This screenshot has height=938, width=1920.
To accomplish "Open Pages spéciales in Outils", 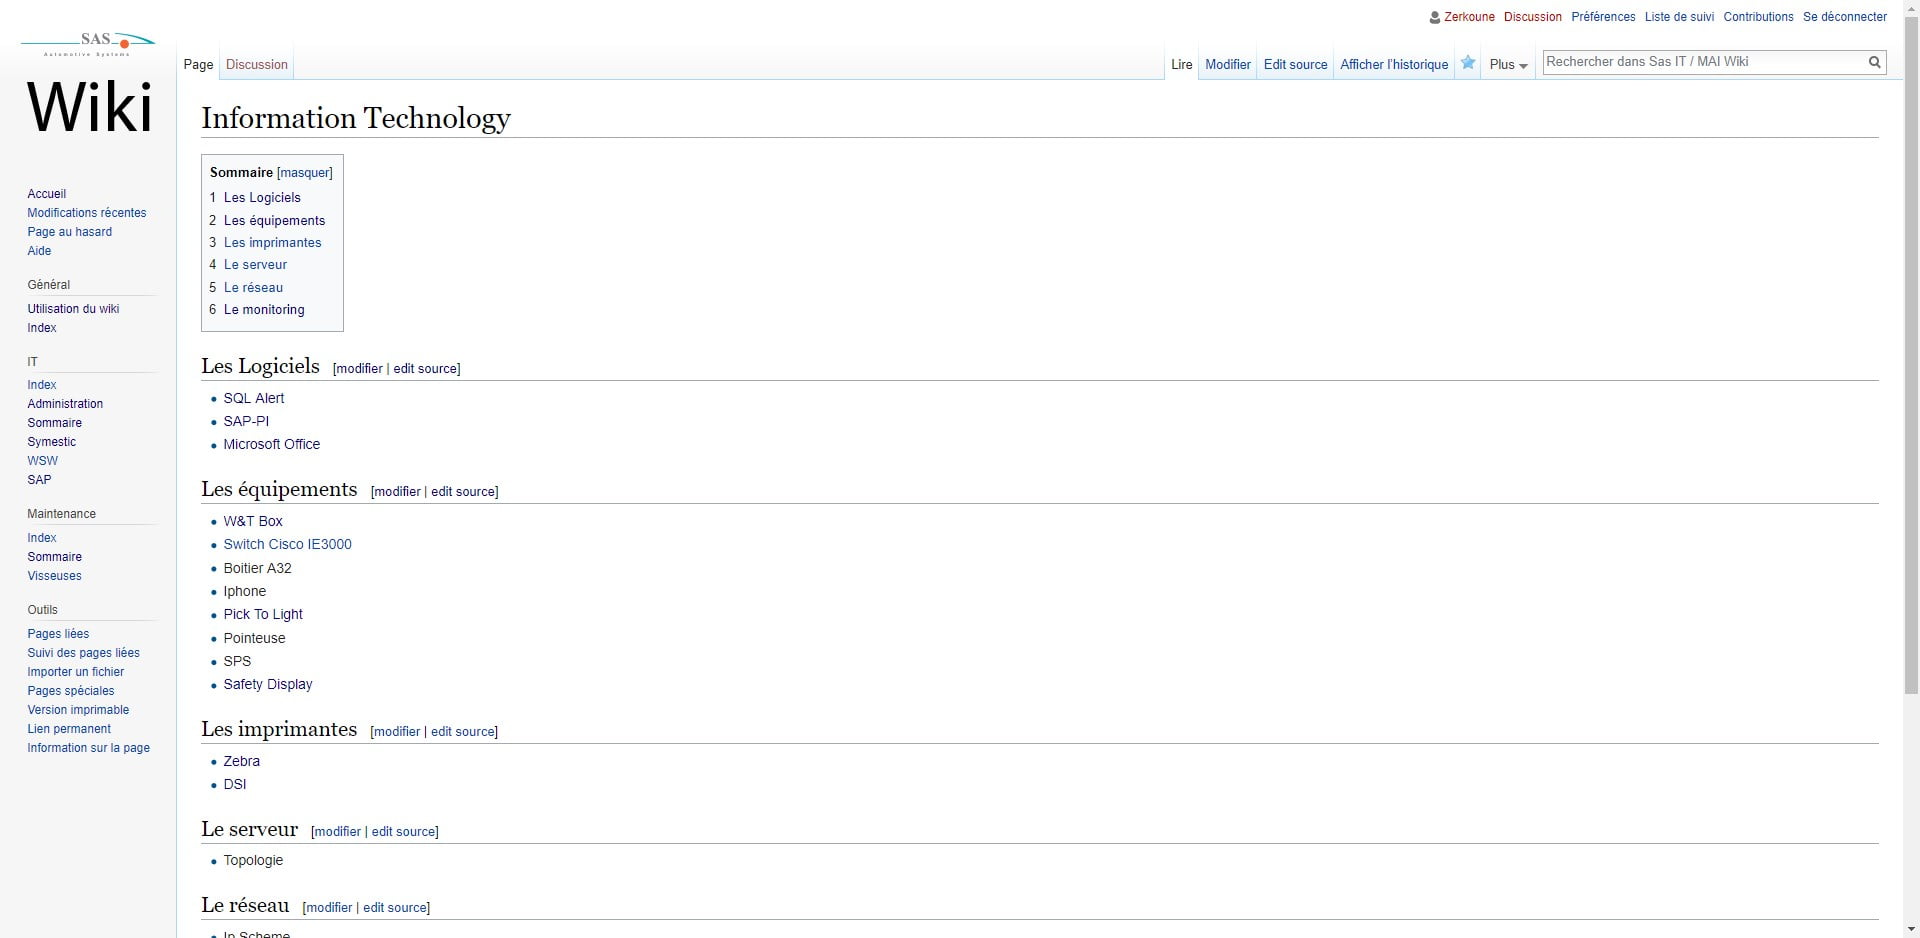I will pos(70,691).
